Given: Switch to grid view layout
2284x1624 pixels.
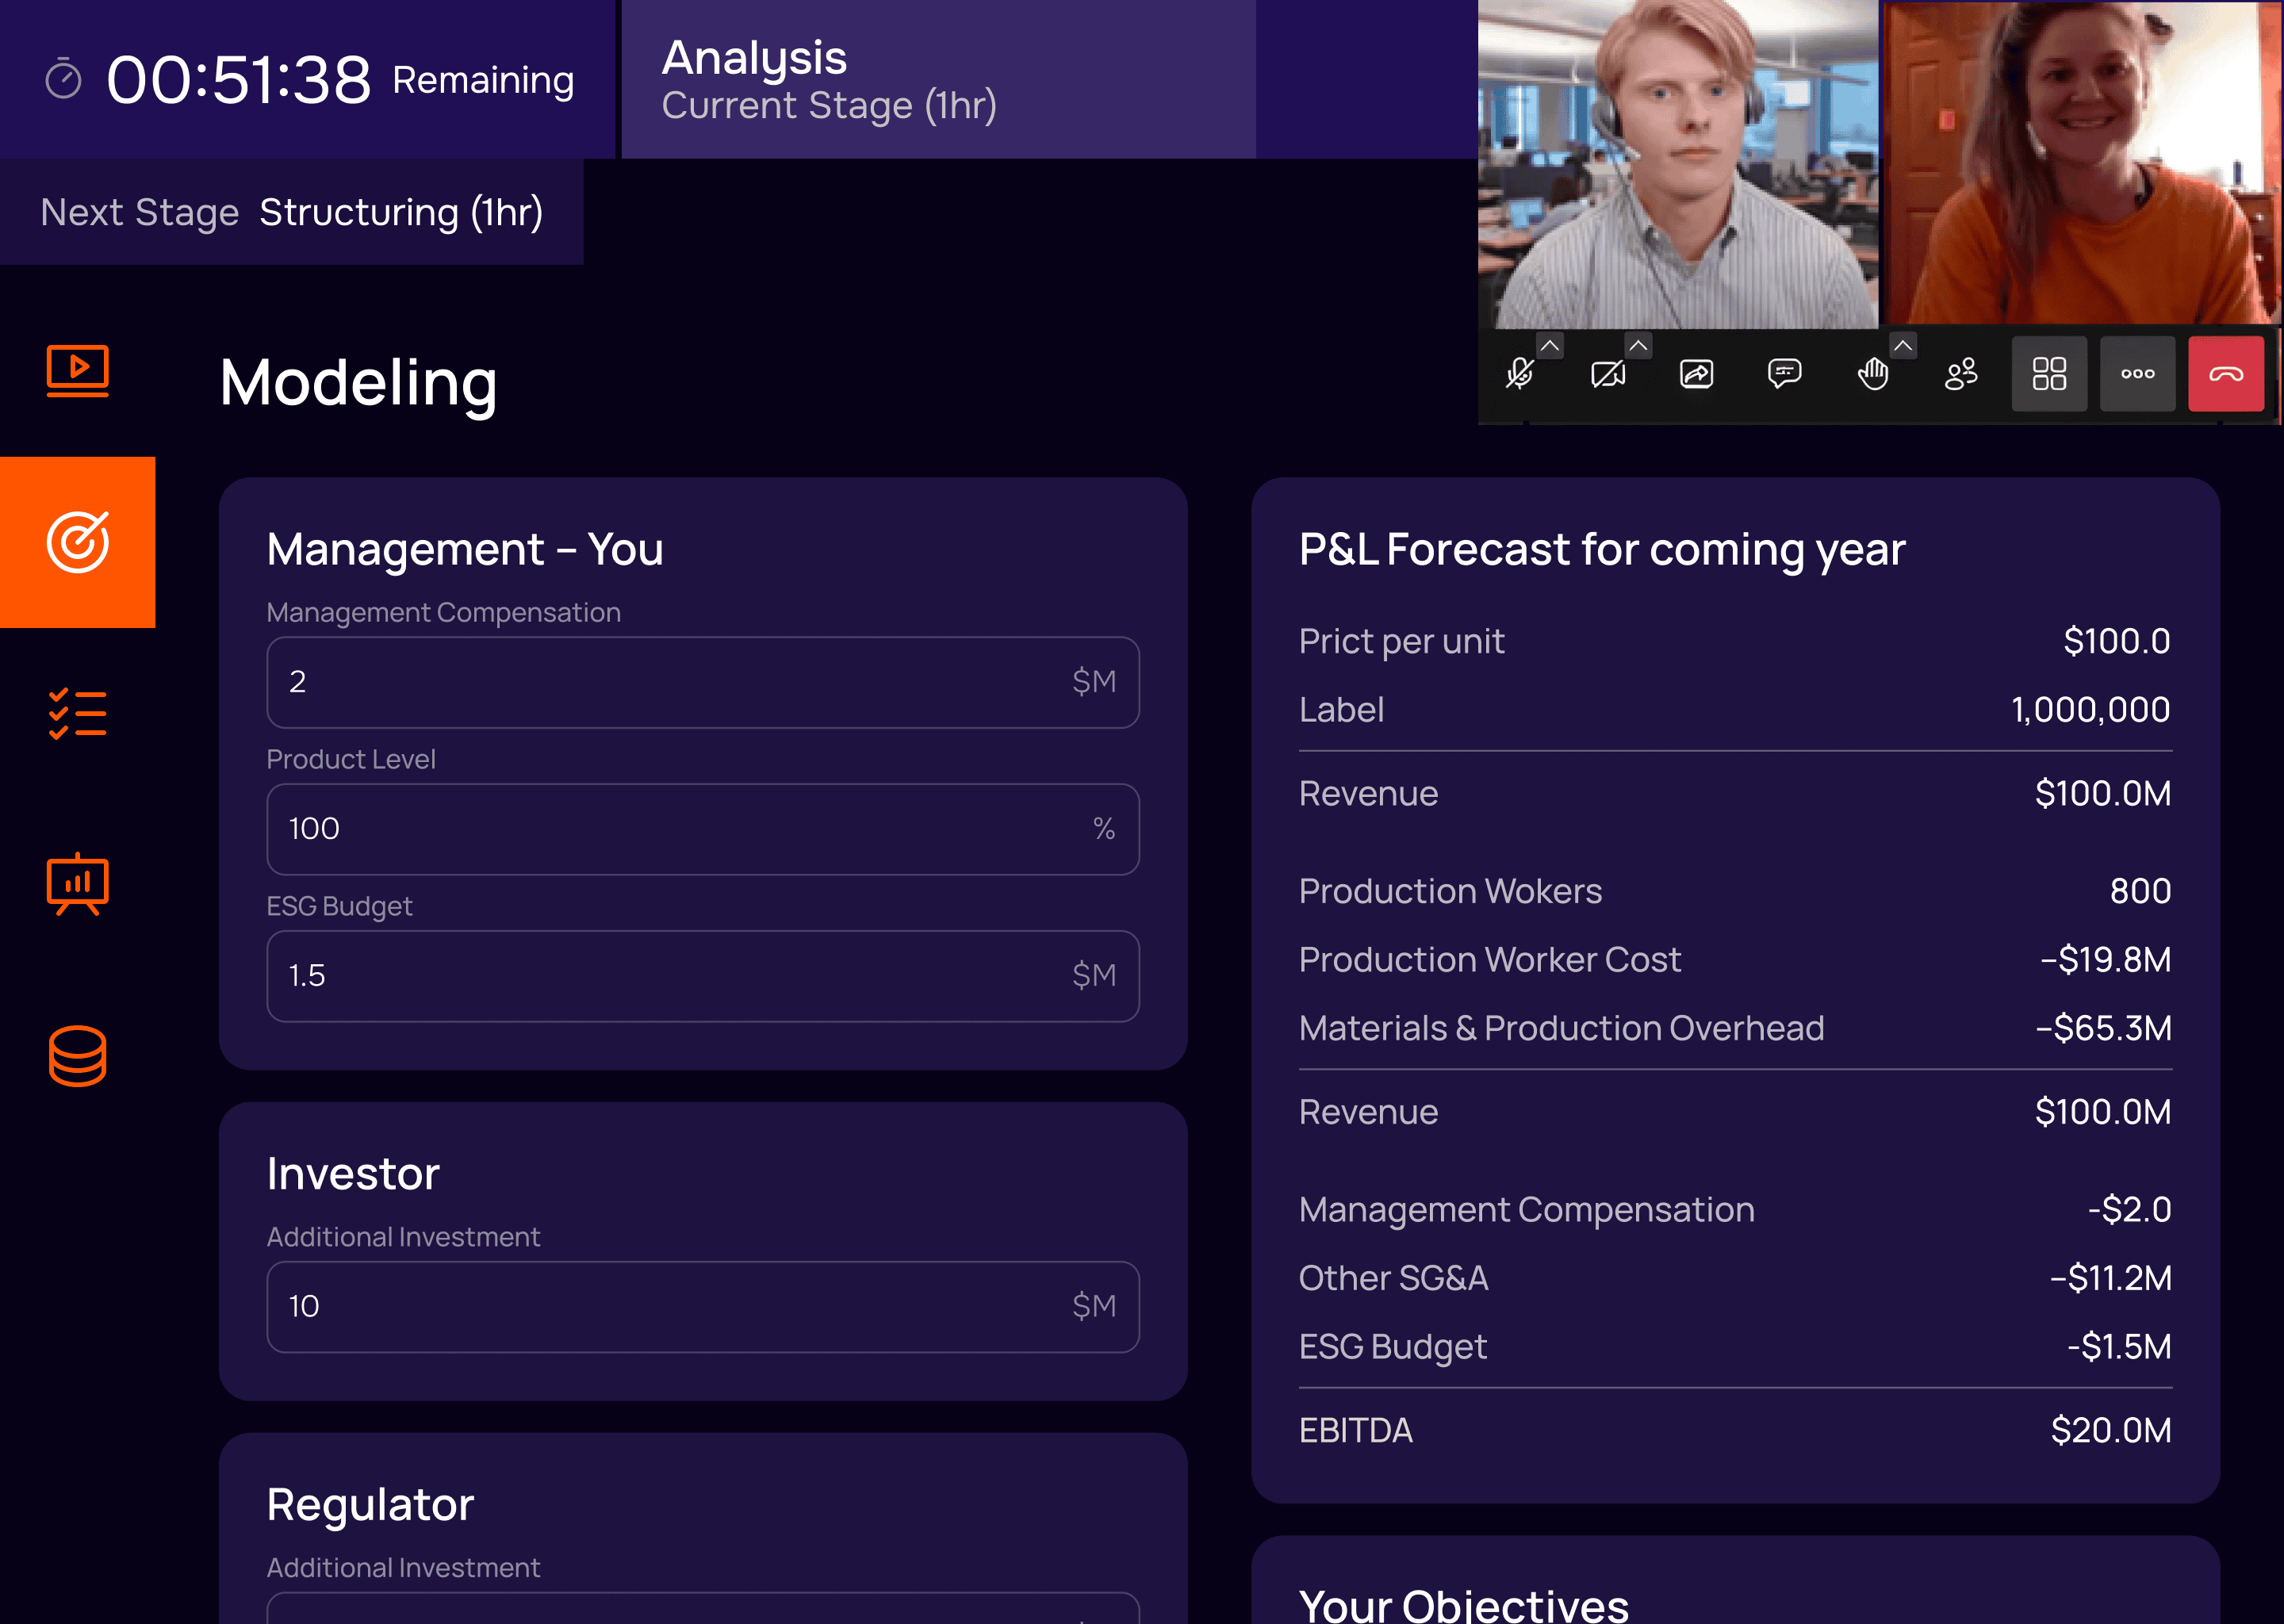Looking at the screenshot, I should 2049,374.
